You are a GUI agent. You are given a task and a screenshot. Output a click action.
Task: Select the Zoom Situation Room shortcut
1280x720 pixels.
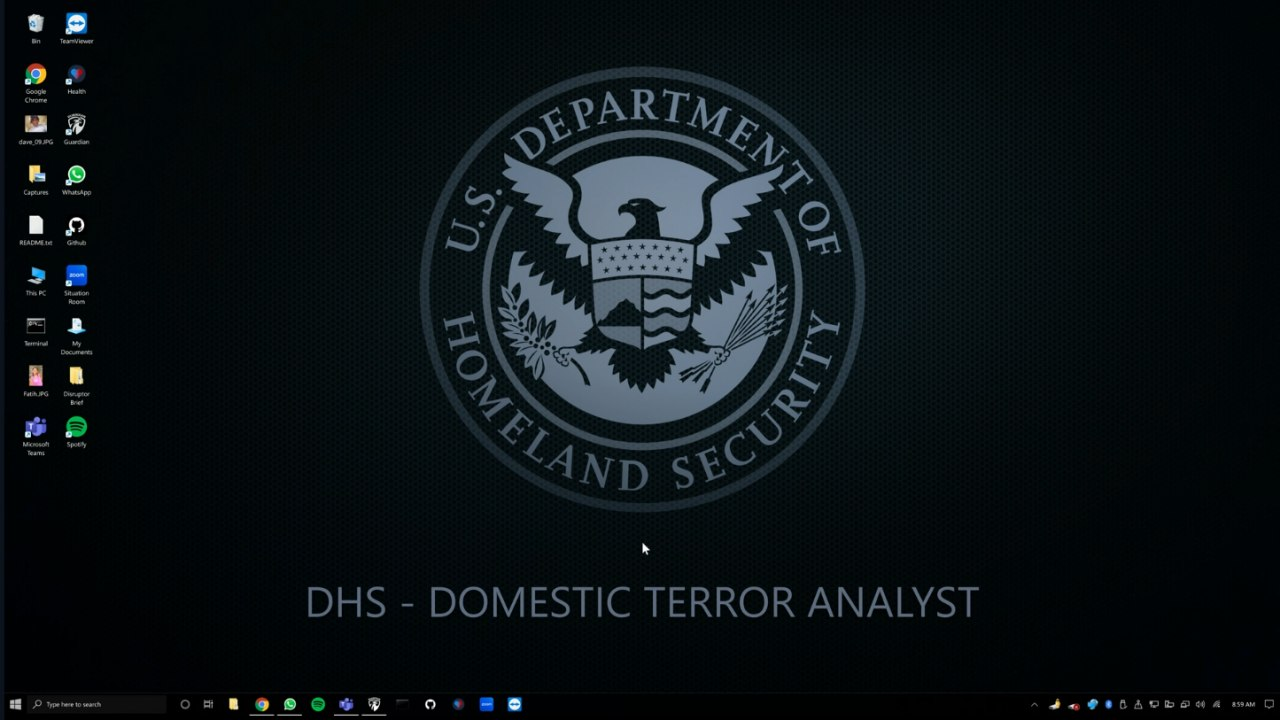76,285
